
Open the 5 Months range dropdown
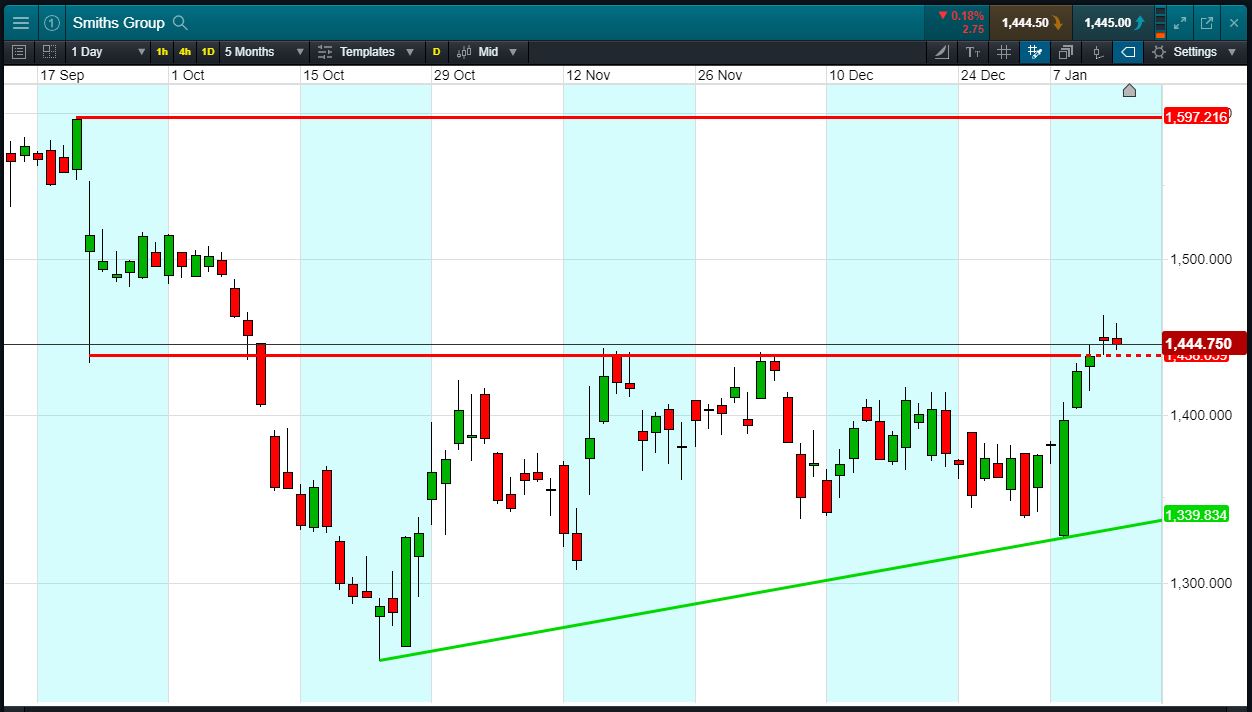click(264, 52)
